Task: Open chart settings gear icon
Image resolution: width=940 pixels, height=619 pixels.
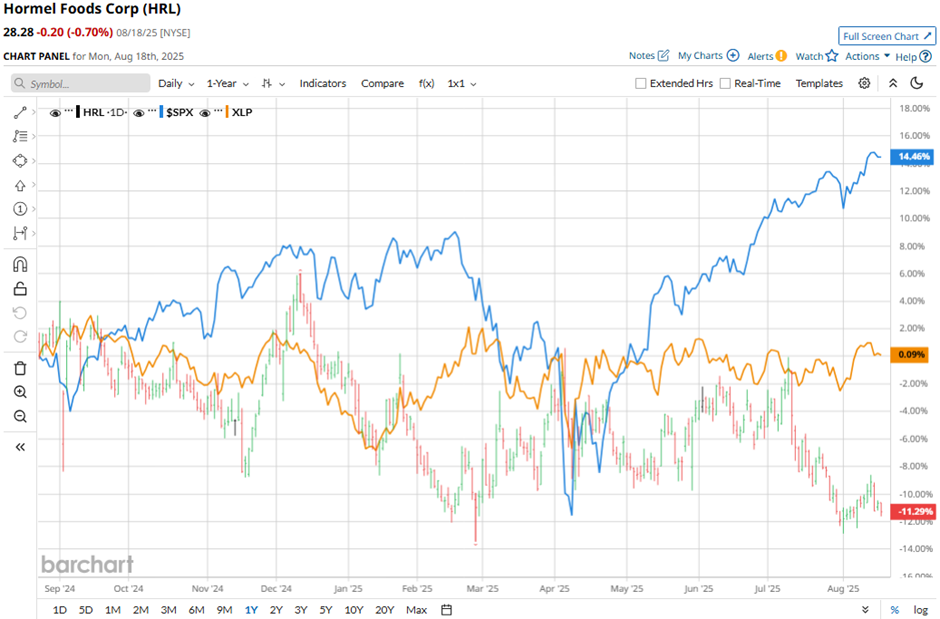Action: click(x=864, y=83)
